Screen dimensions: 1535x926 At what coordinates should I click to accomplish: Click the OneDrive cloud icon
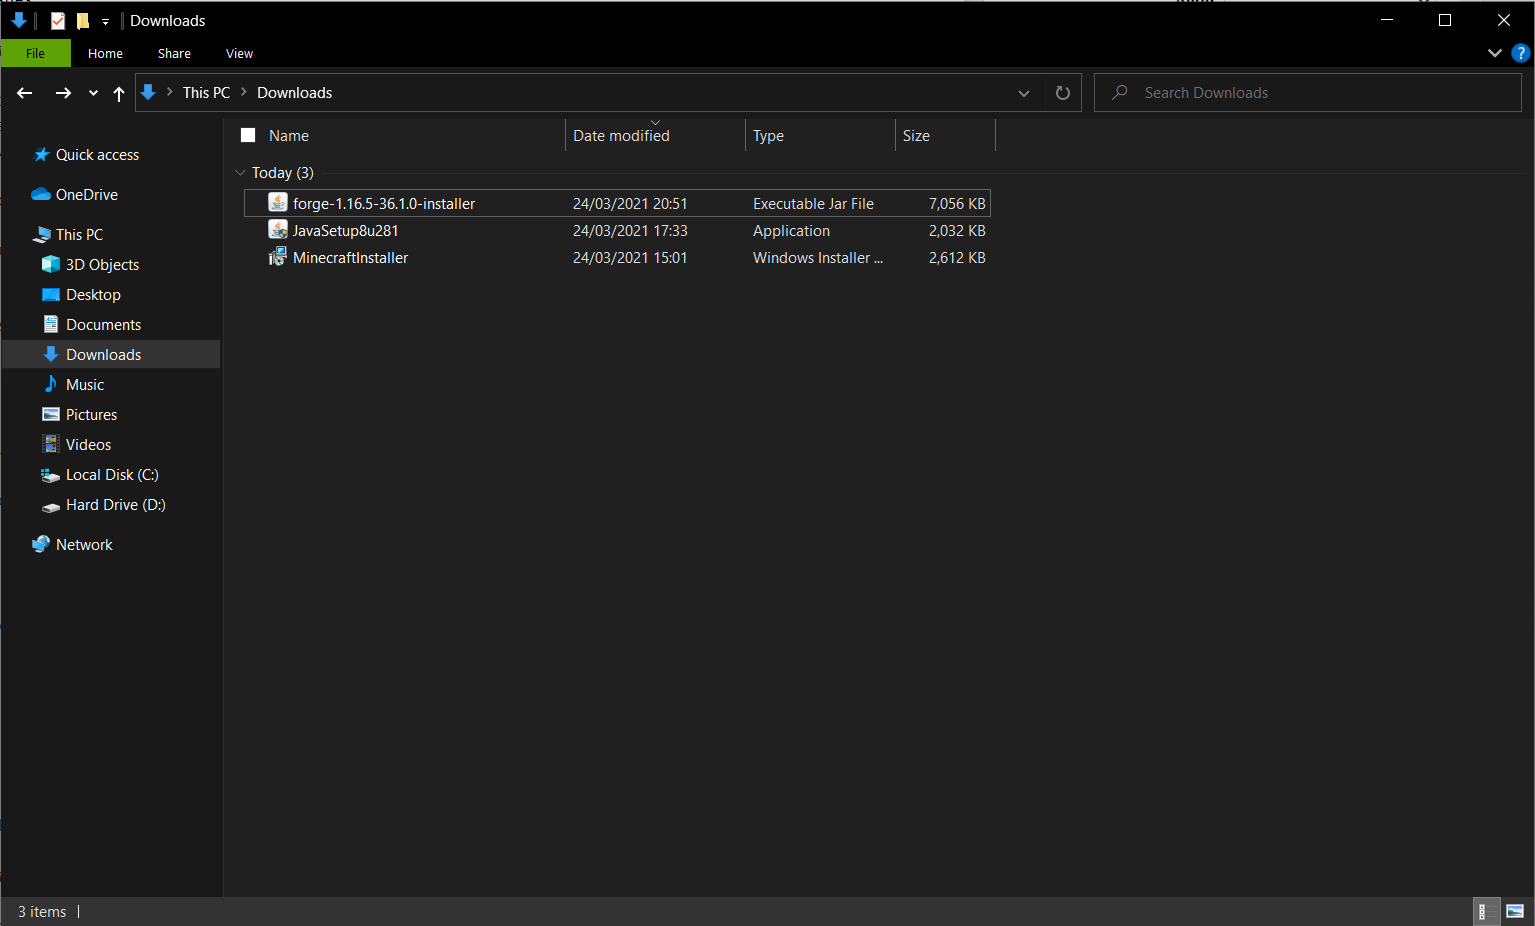[x=41, y=194]
